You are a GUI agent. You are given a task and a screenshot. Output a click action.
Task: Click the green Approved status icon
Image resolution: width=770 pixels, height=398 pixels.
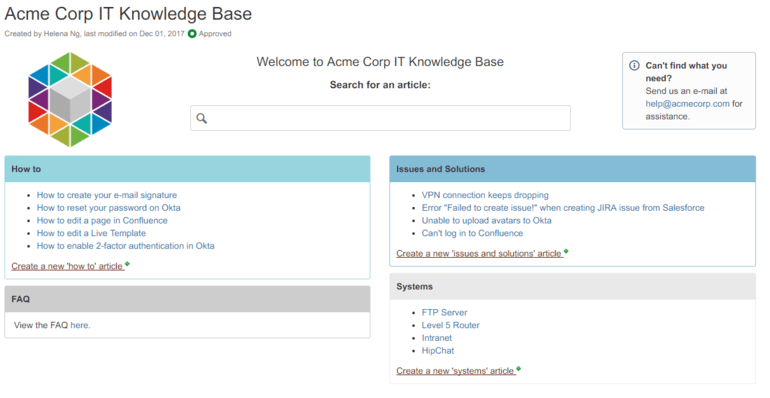tap(192, 34)
